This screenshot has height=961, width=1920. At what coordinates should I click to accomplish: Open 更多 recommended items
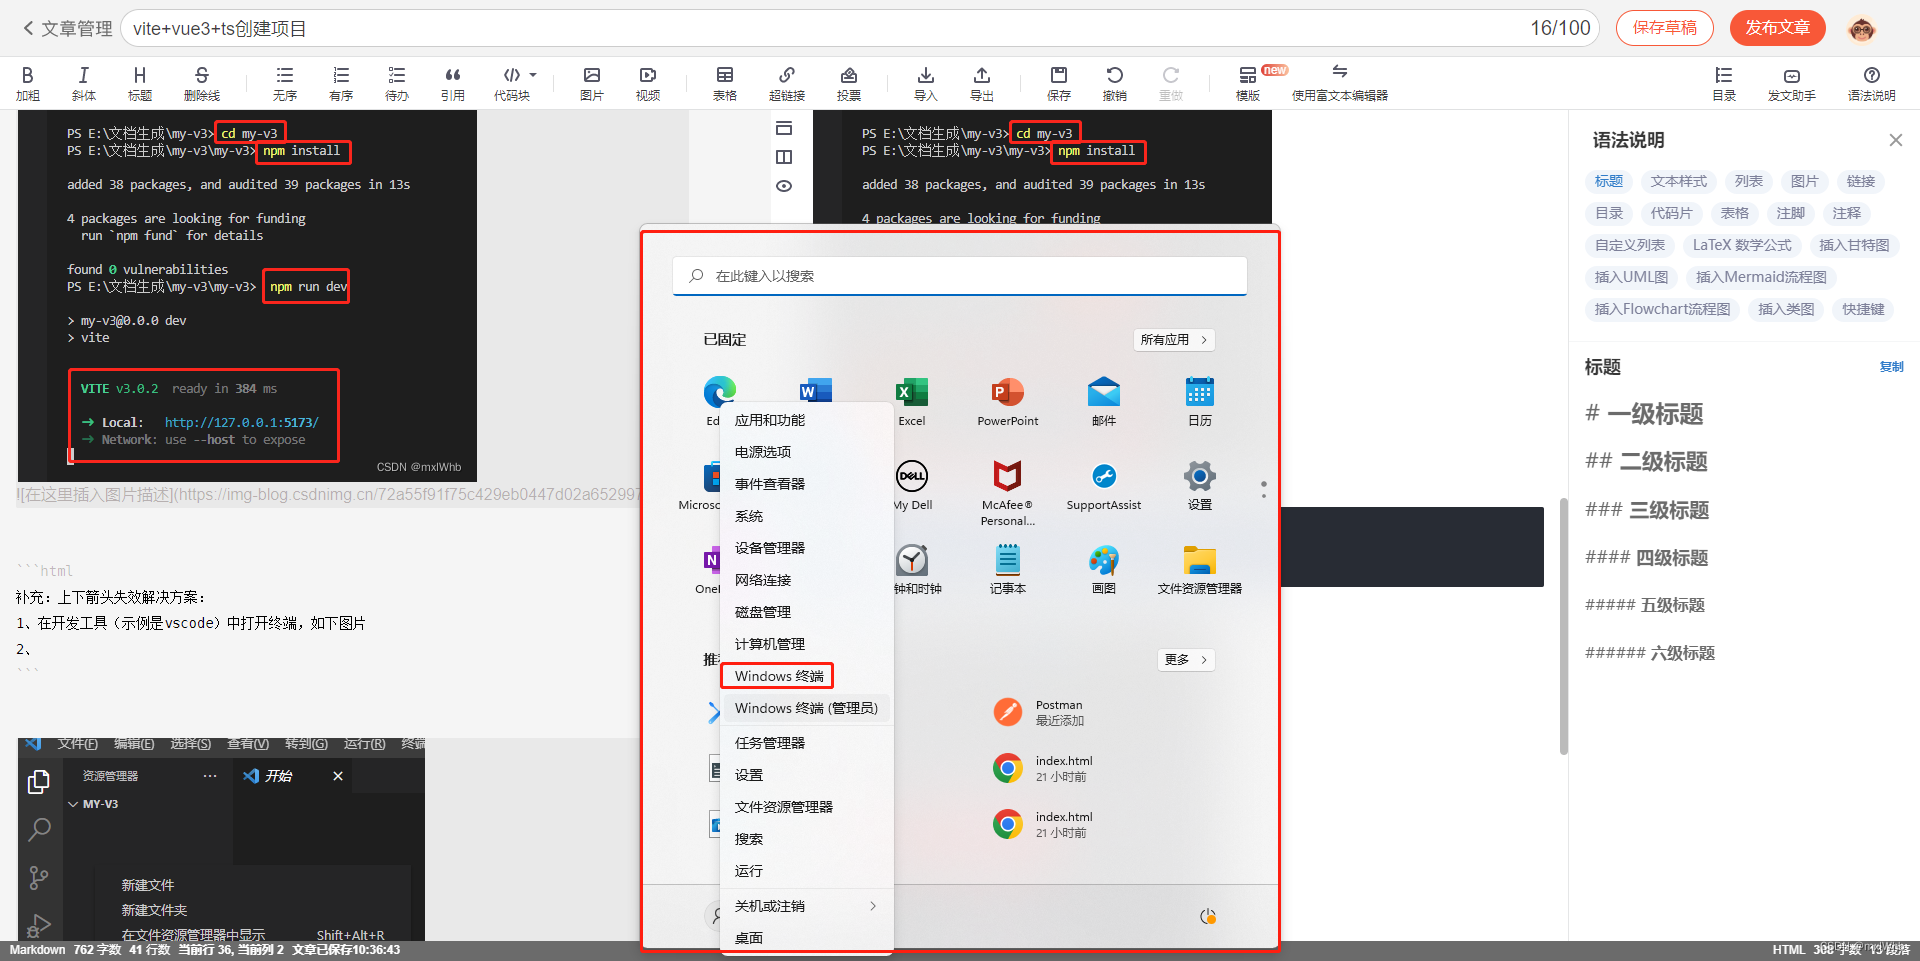click(x=1186, y=660)
